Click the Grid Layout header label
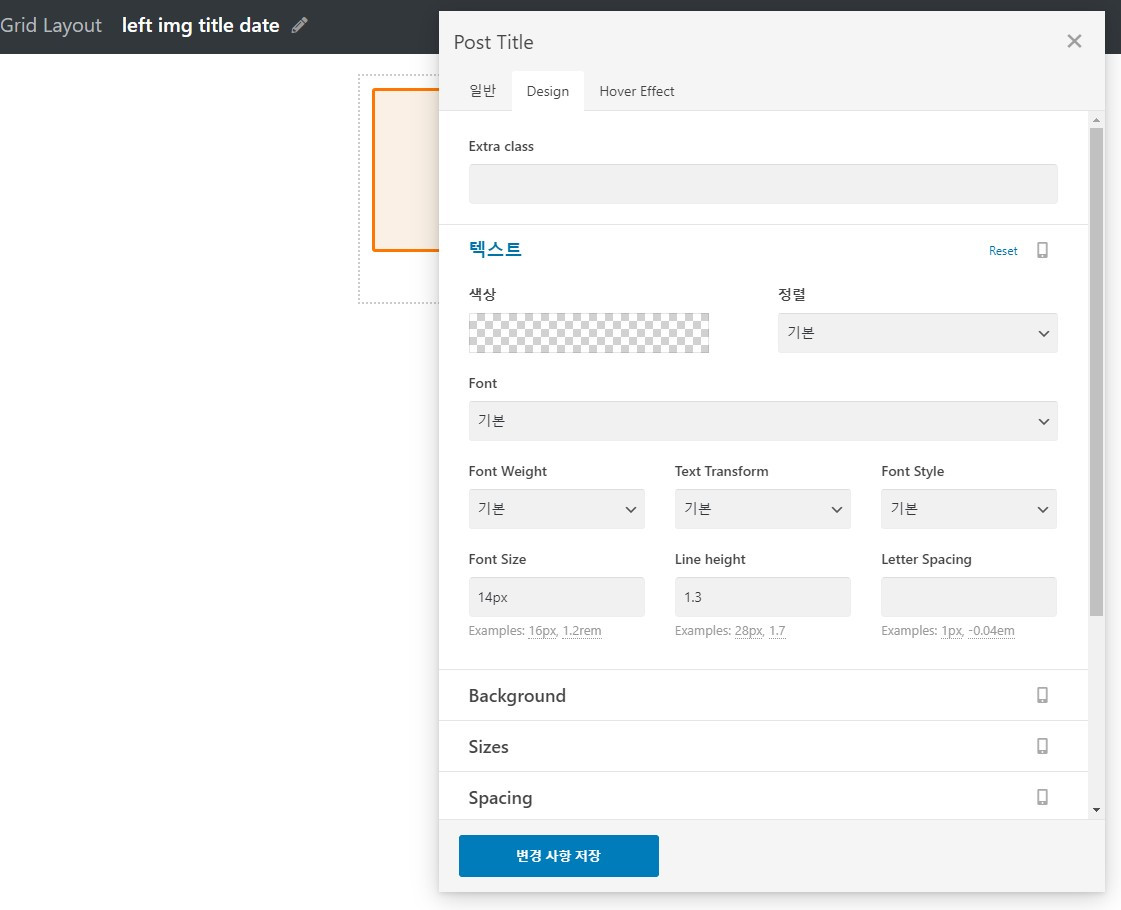 point(51,26)
